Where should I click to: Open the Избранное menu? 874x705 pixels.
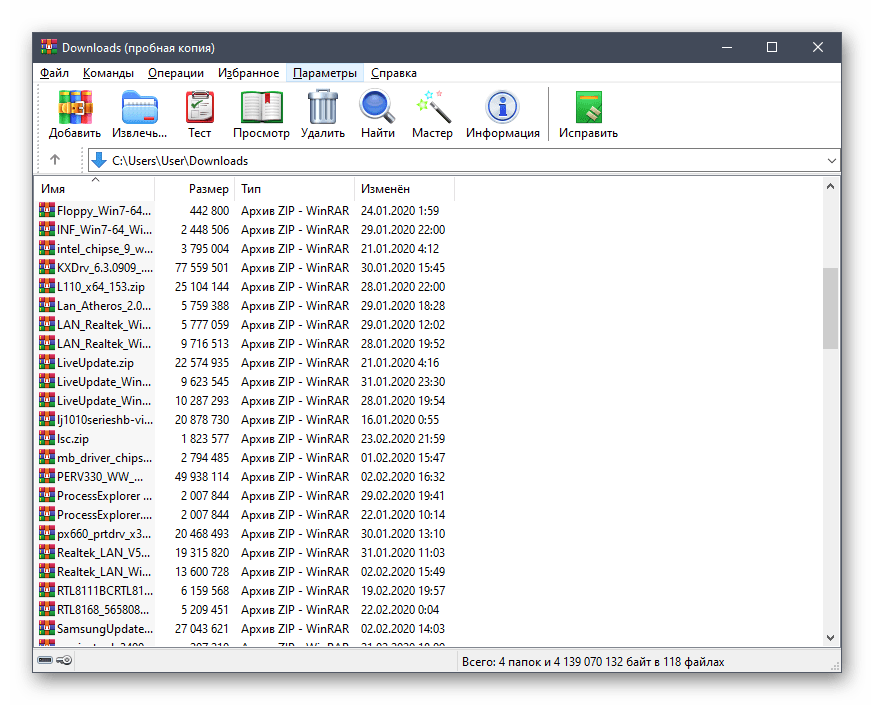[x=249, y=73]
